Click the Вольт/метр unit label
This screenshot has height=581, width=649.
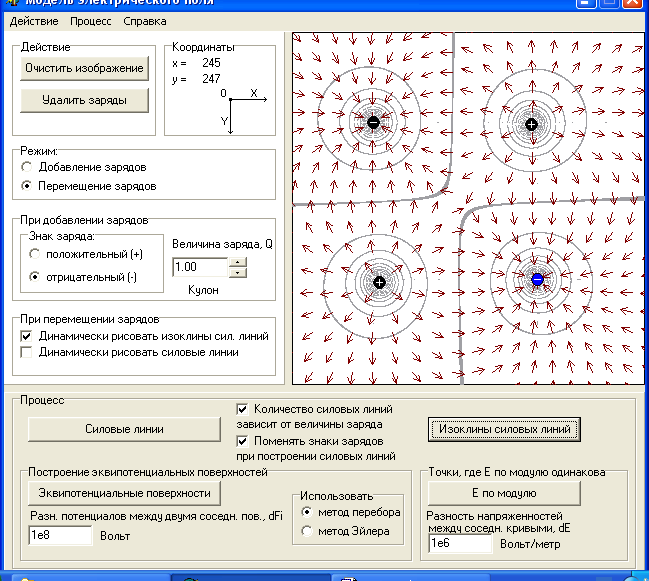(530, 544)
